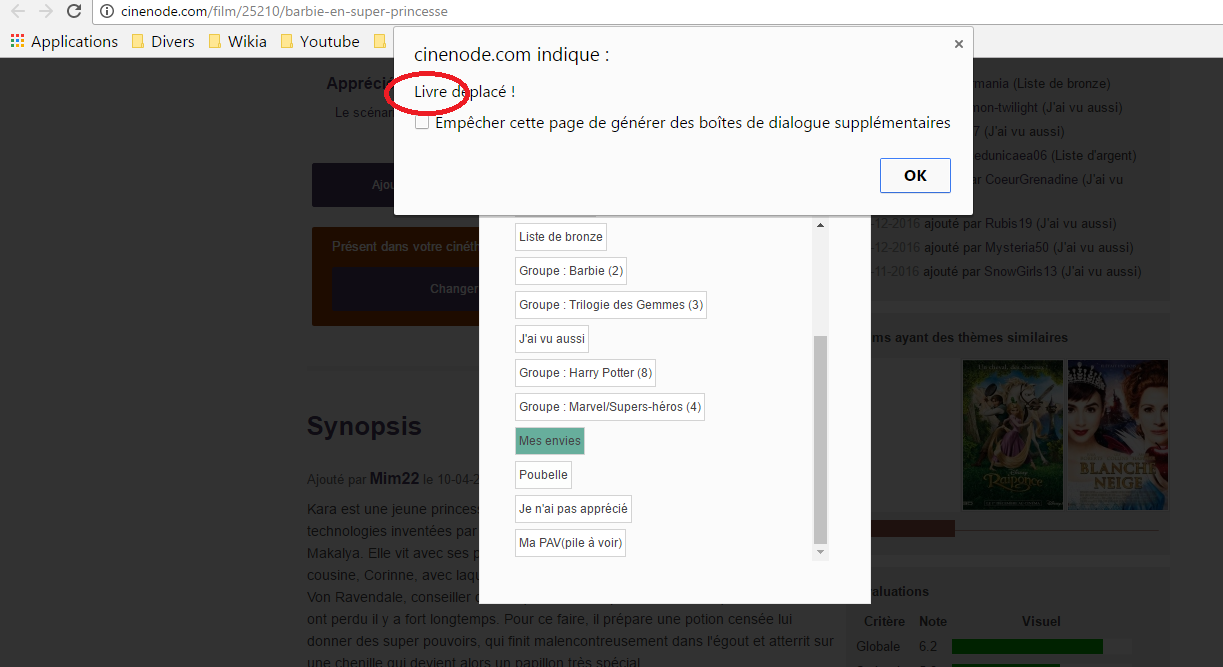Click the 'Livre déplacé !' alert message
Screen dimensions: 1223x667
pyautogui.click(x=465, y=92)
